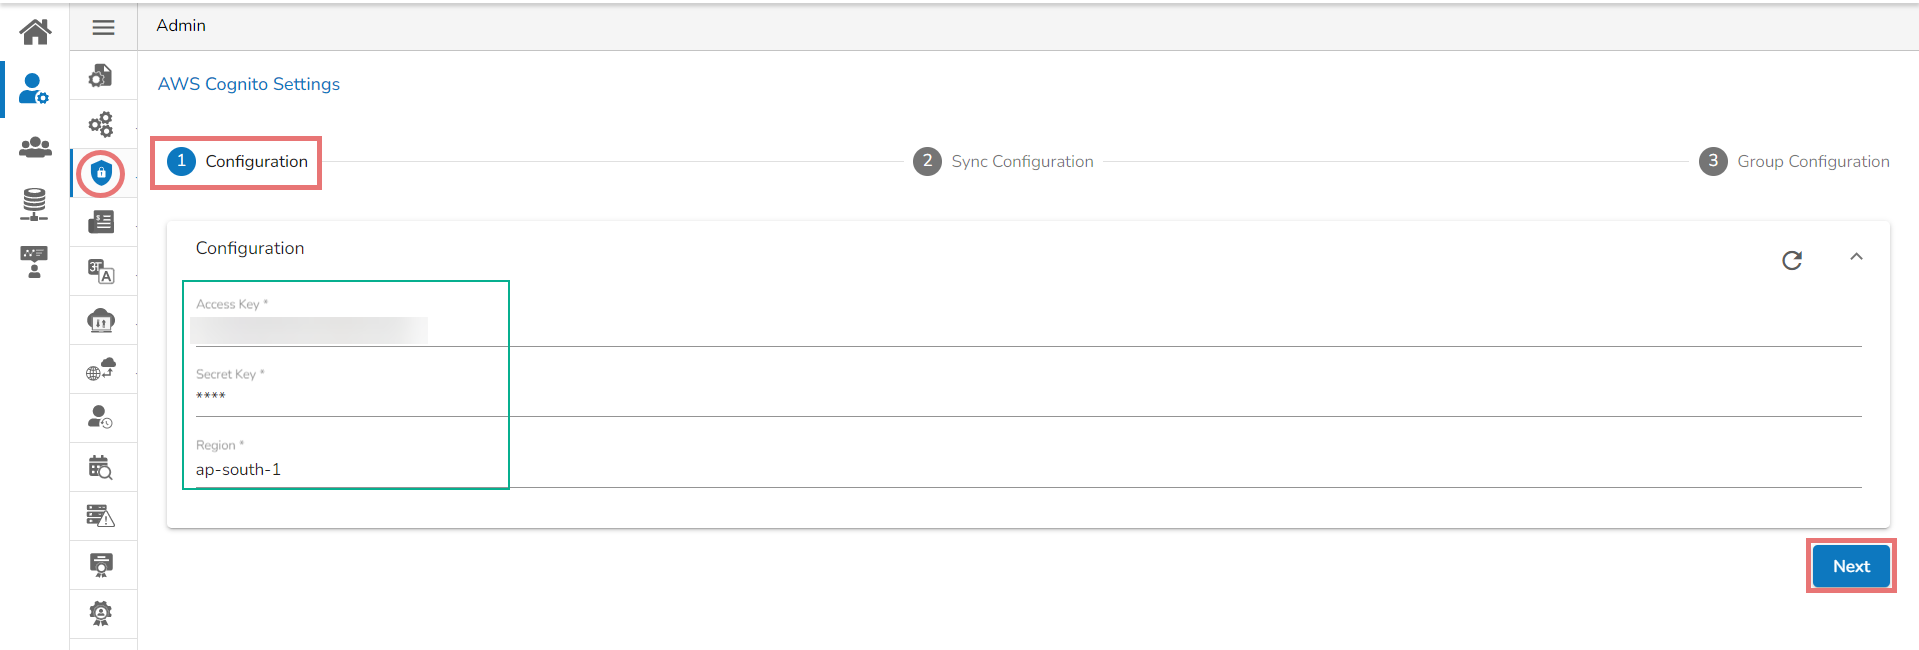Open the server warning icon
The image size is (1919, 650).
click(101, 516)
